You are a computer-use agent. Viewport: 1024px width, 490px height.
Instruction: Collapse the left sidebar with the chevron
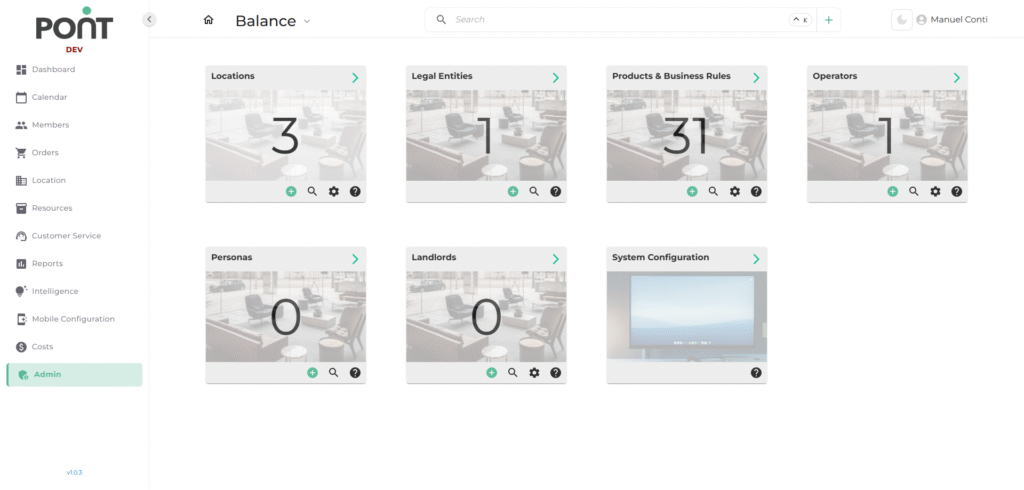point(149,19)
